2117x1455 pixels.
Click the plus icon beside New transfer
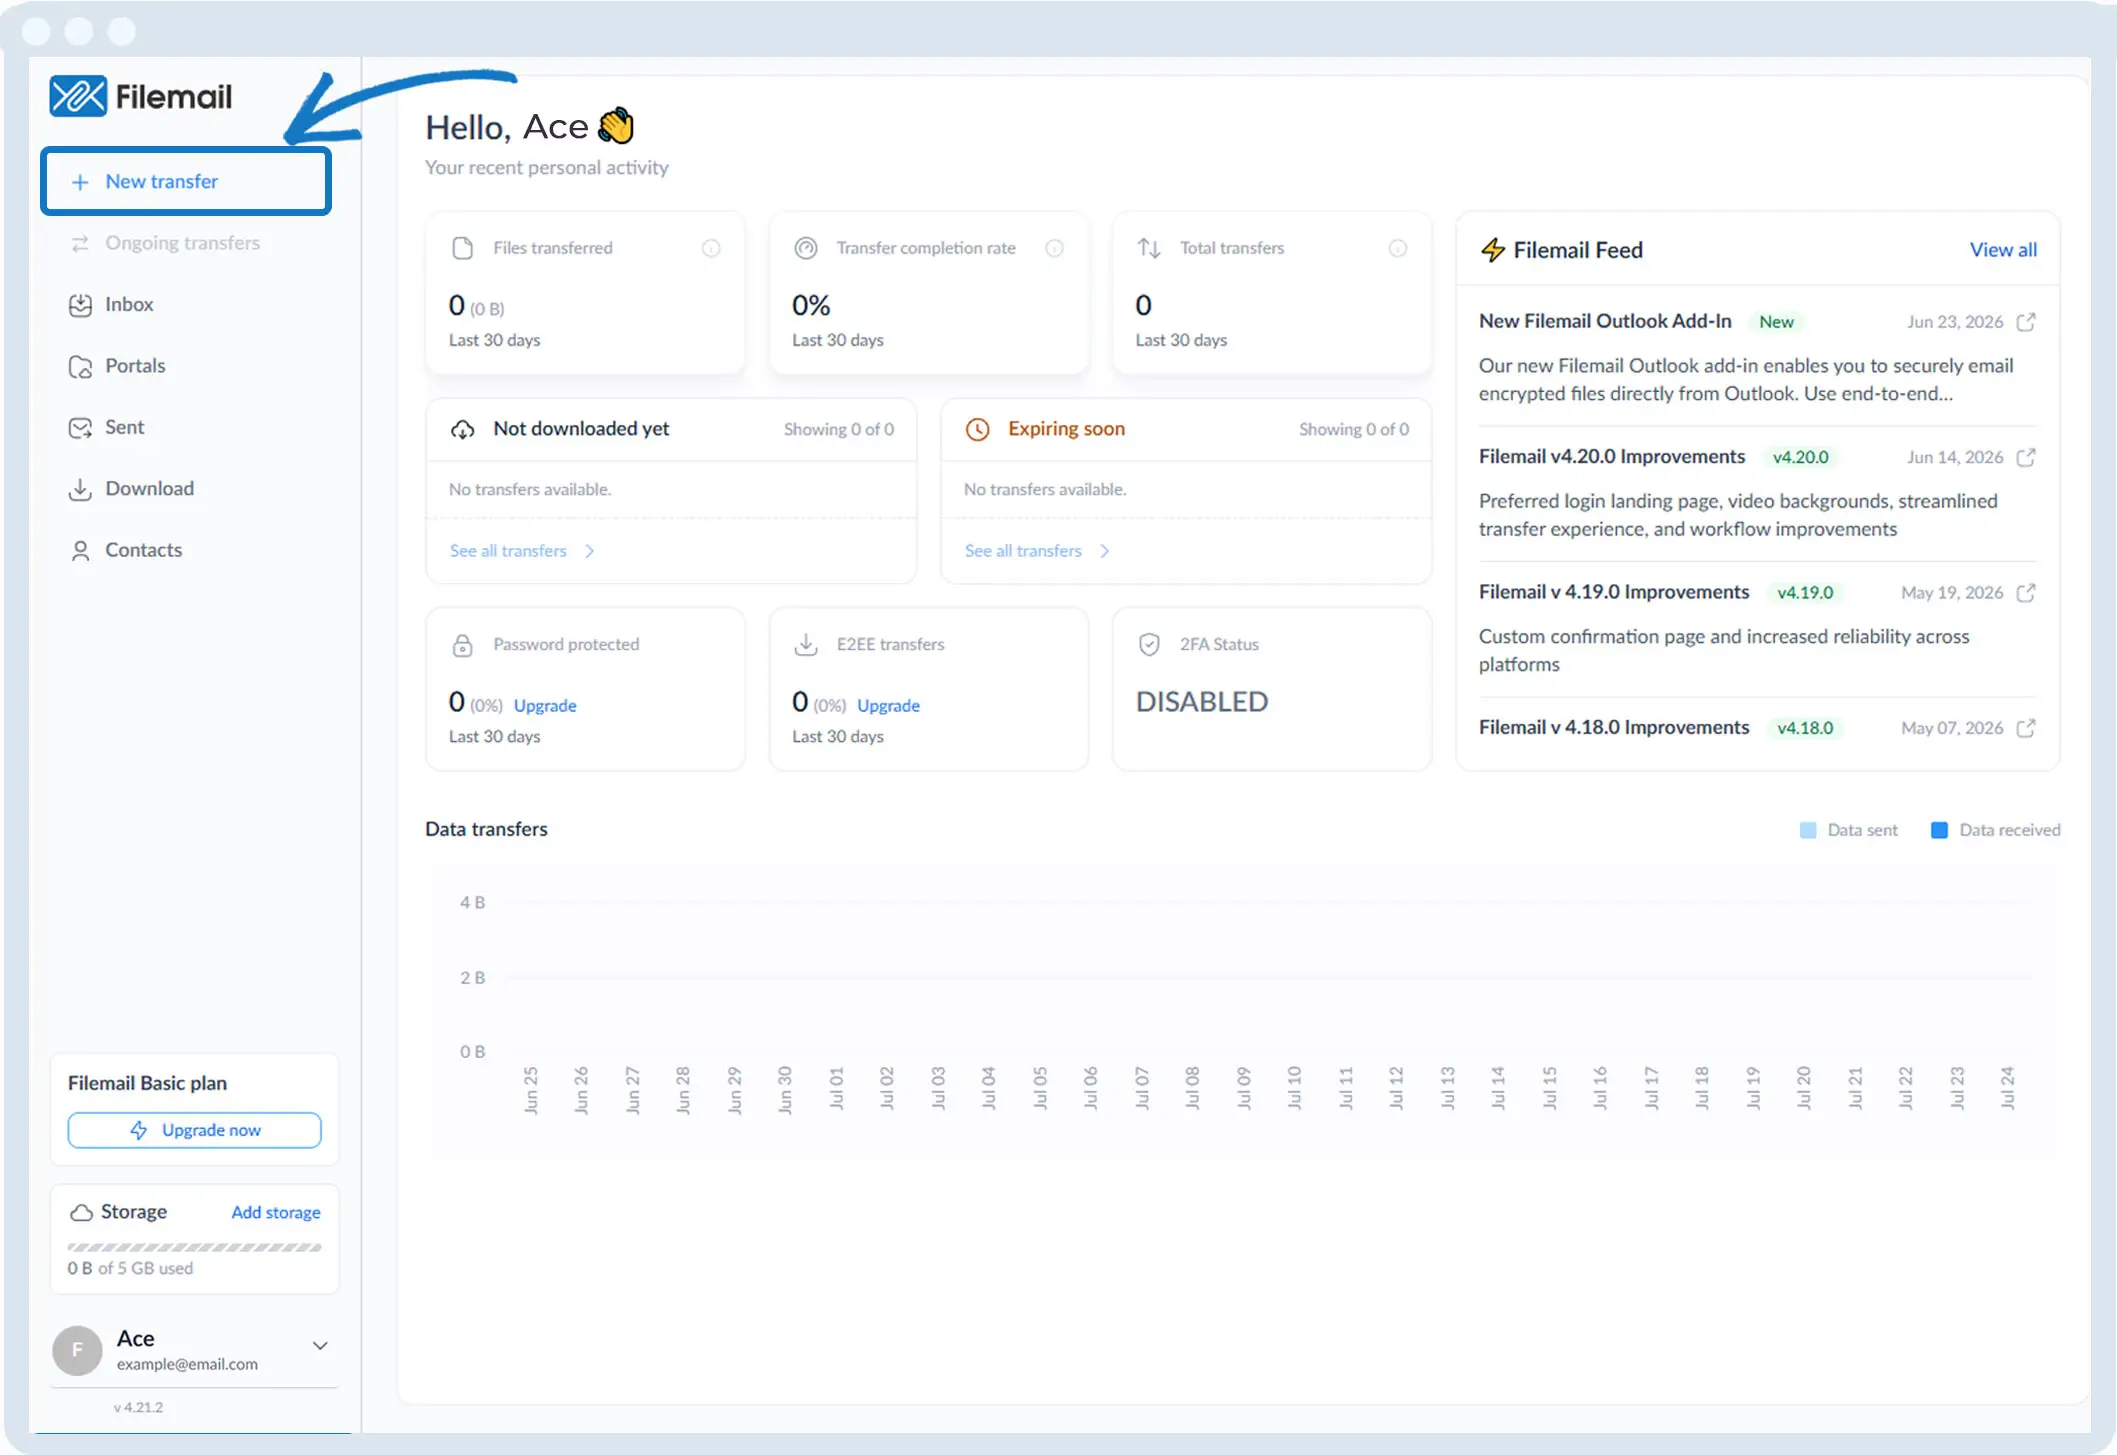pos(80,182)
